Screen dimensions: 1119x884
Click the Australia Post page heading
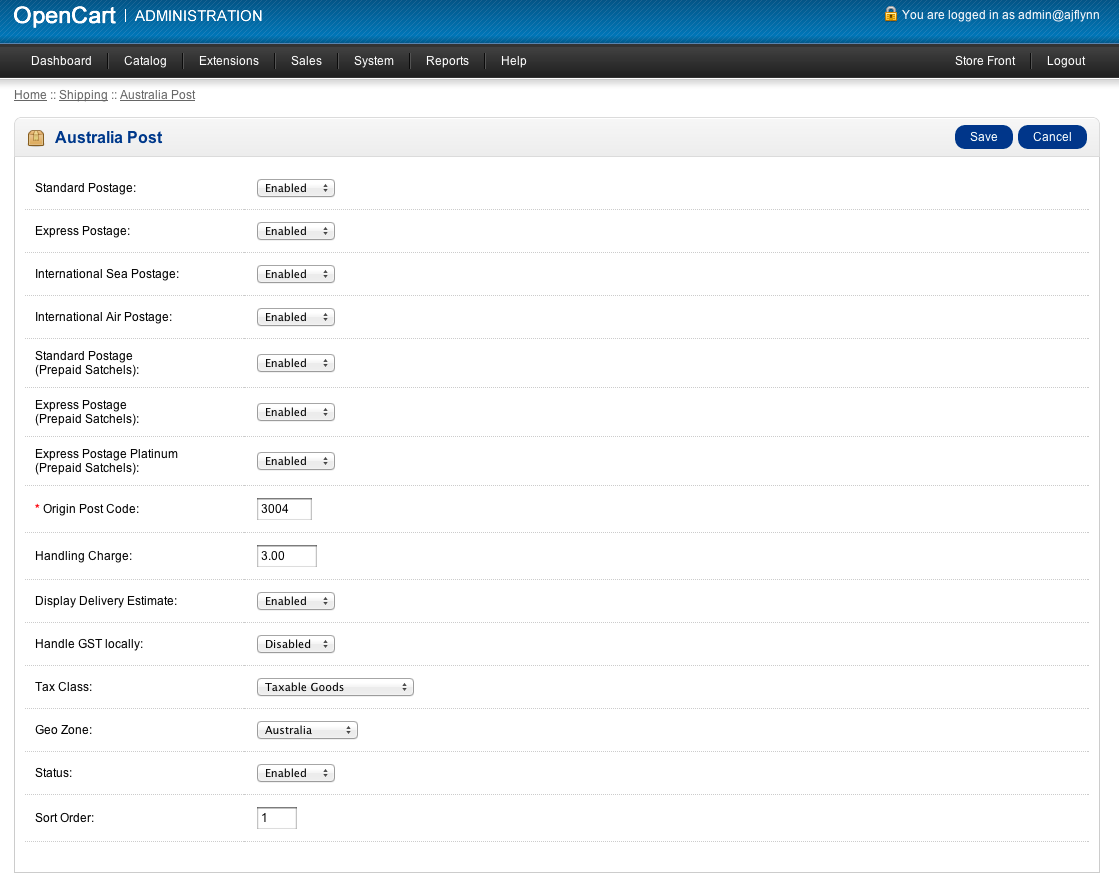(x=108, y=138)
